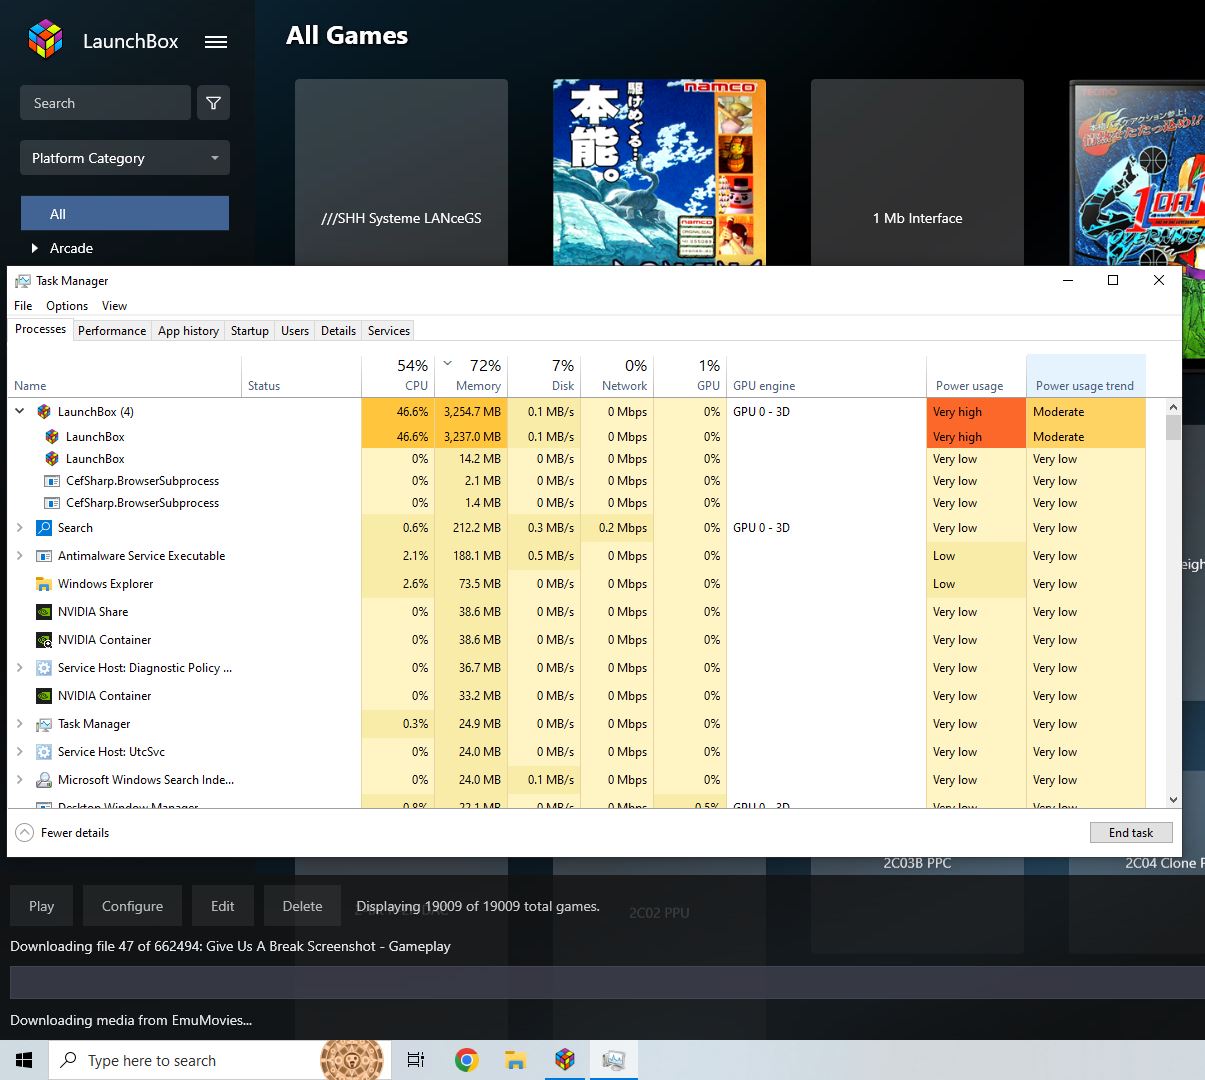Sort processes by the Network column
The height and width of the screenshot is (1080, 1205).
coord(617,376)
